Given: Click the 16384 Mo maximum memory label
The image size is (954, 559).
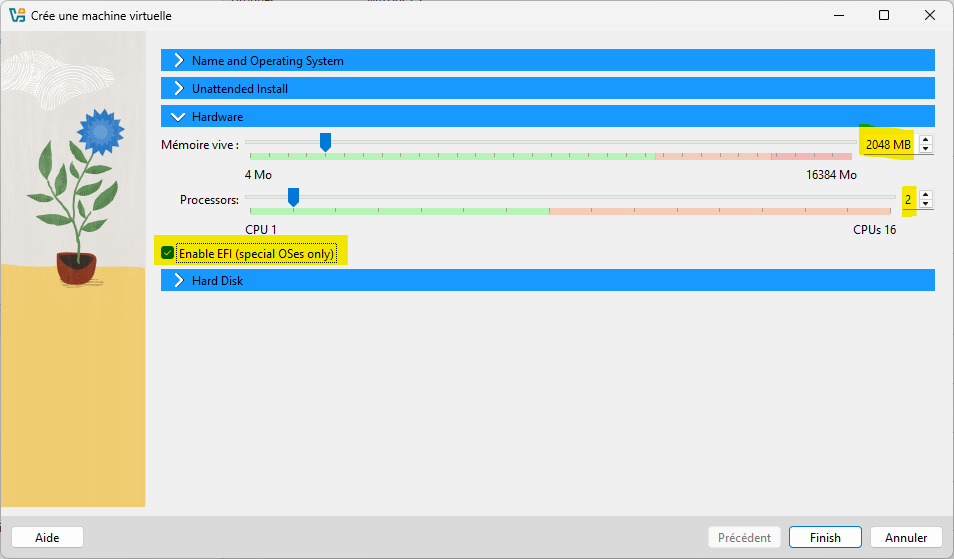Looking at the screenshot, I should (x=831, y=175).
